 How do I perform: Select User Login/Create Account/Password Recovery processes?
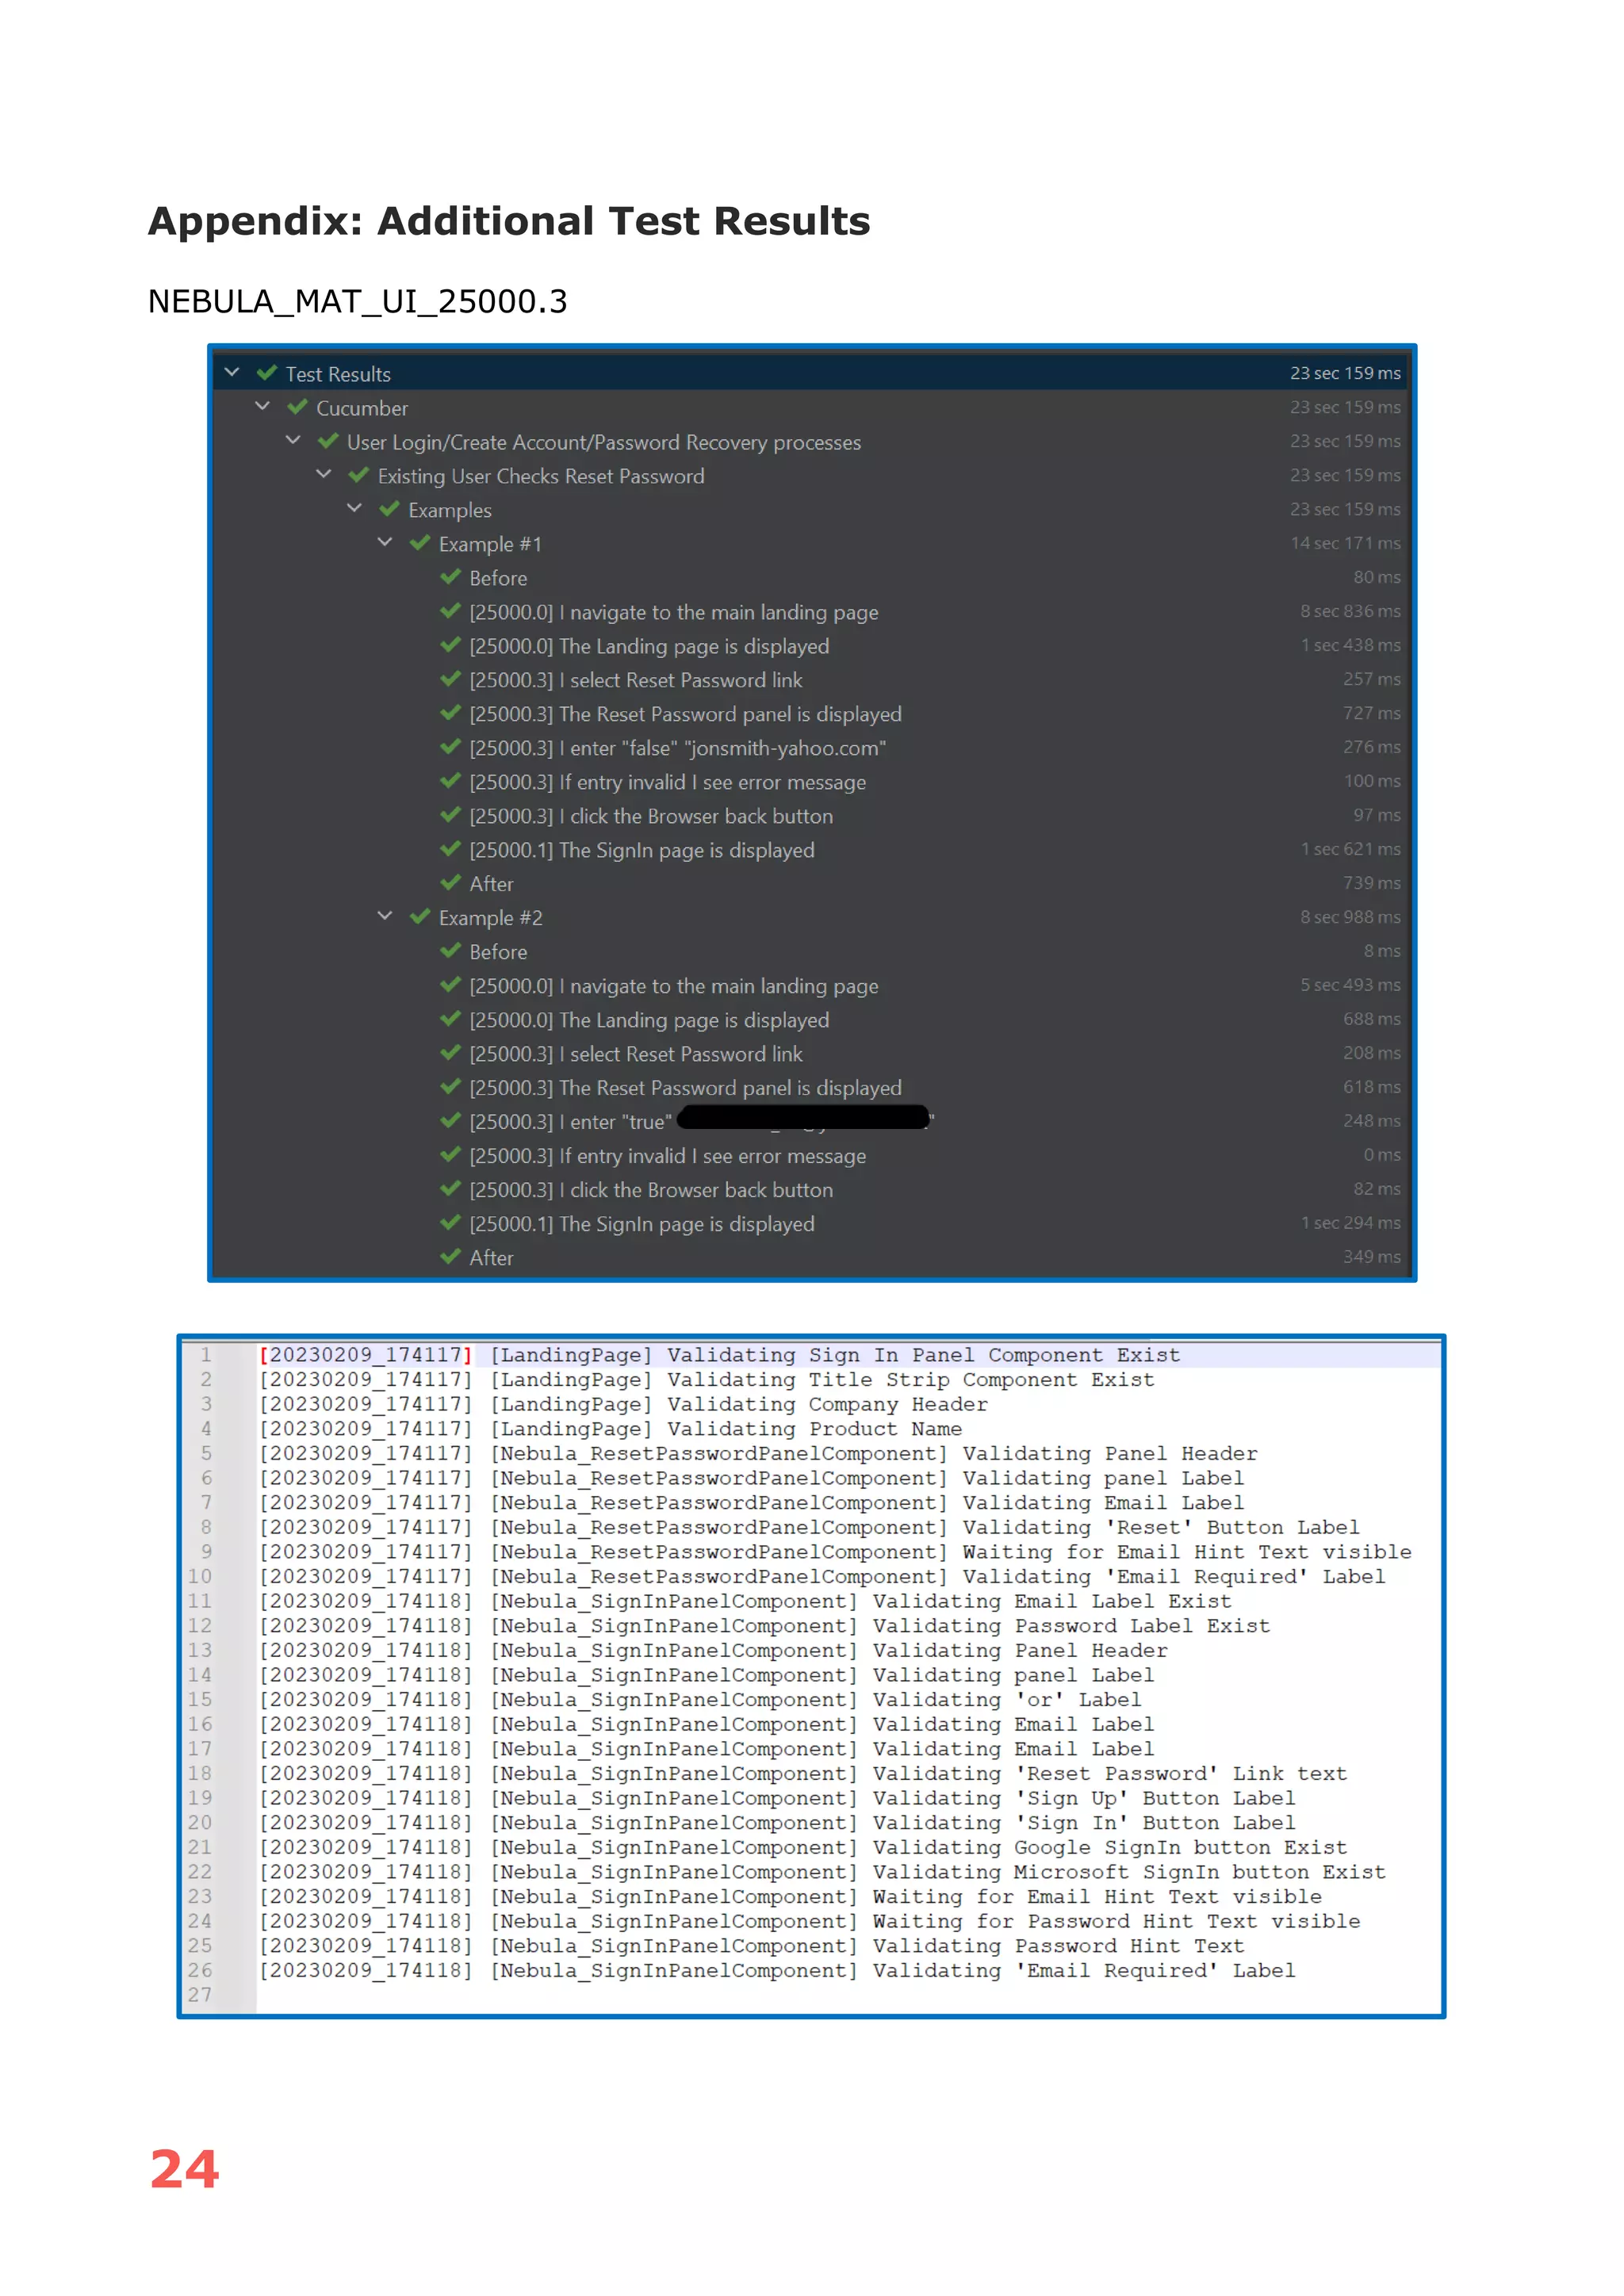click(811, 441)
